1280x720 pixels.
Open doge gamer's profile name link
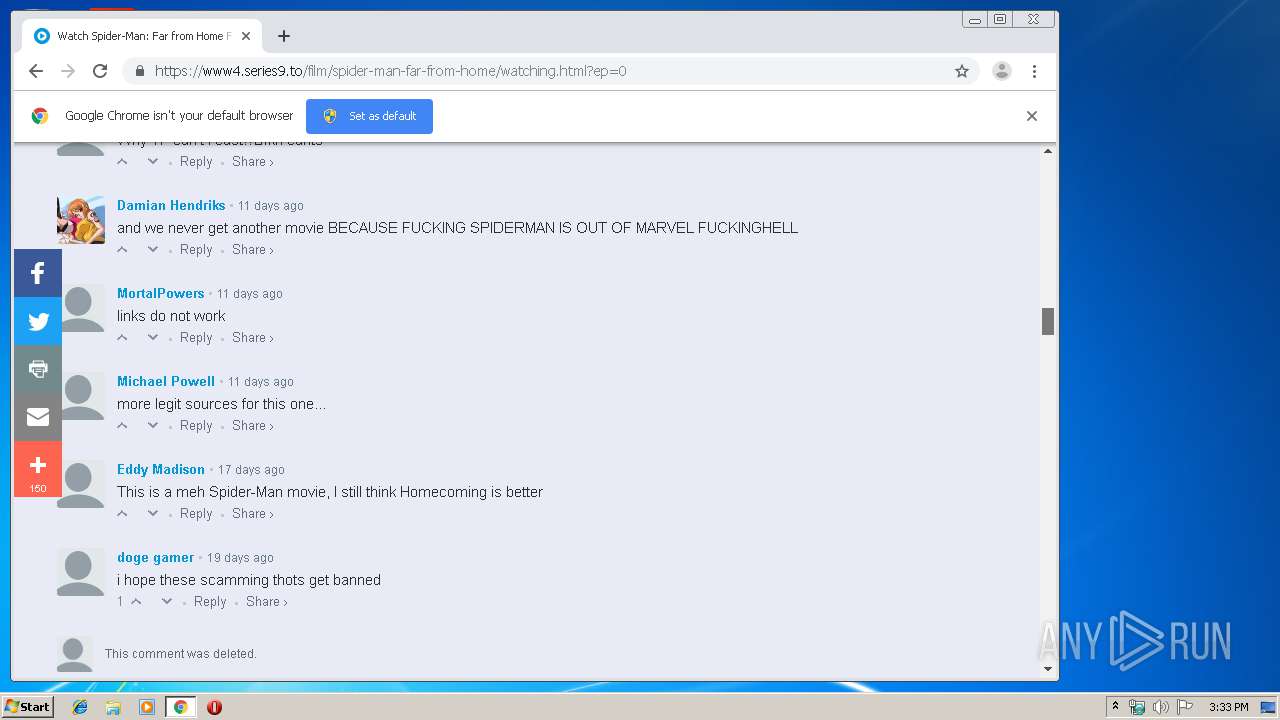tap(156, 557)
